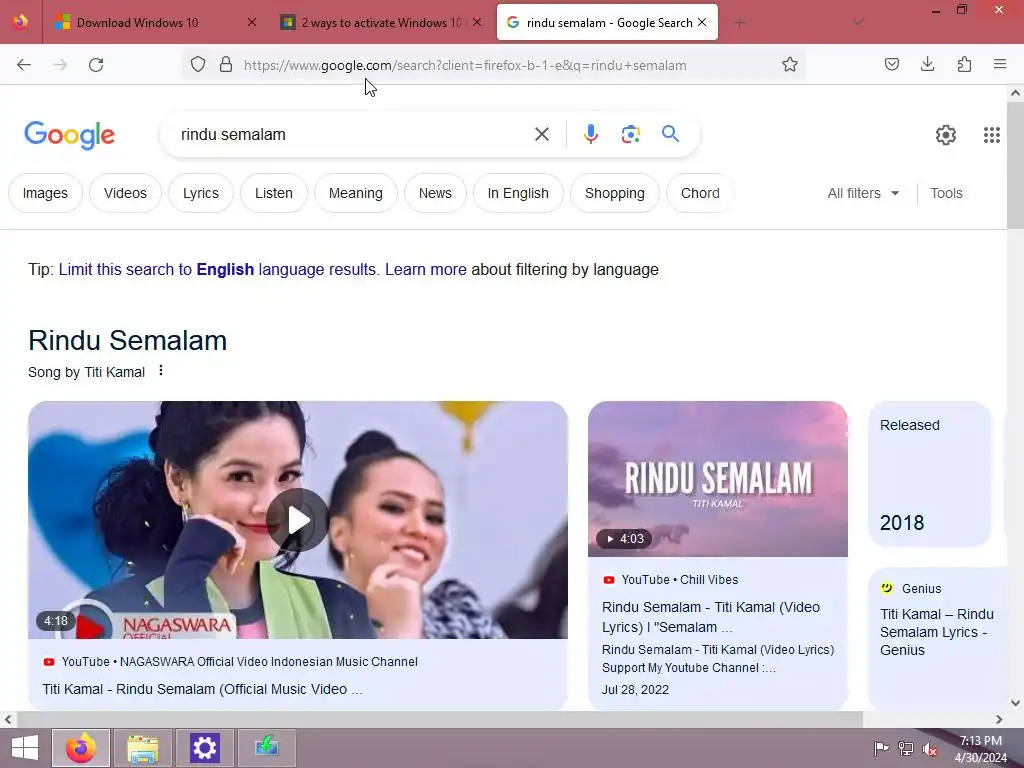Close the Download Windows 10 tab

pos(251,22)
